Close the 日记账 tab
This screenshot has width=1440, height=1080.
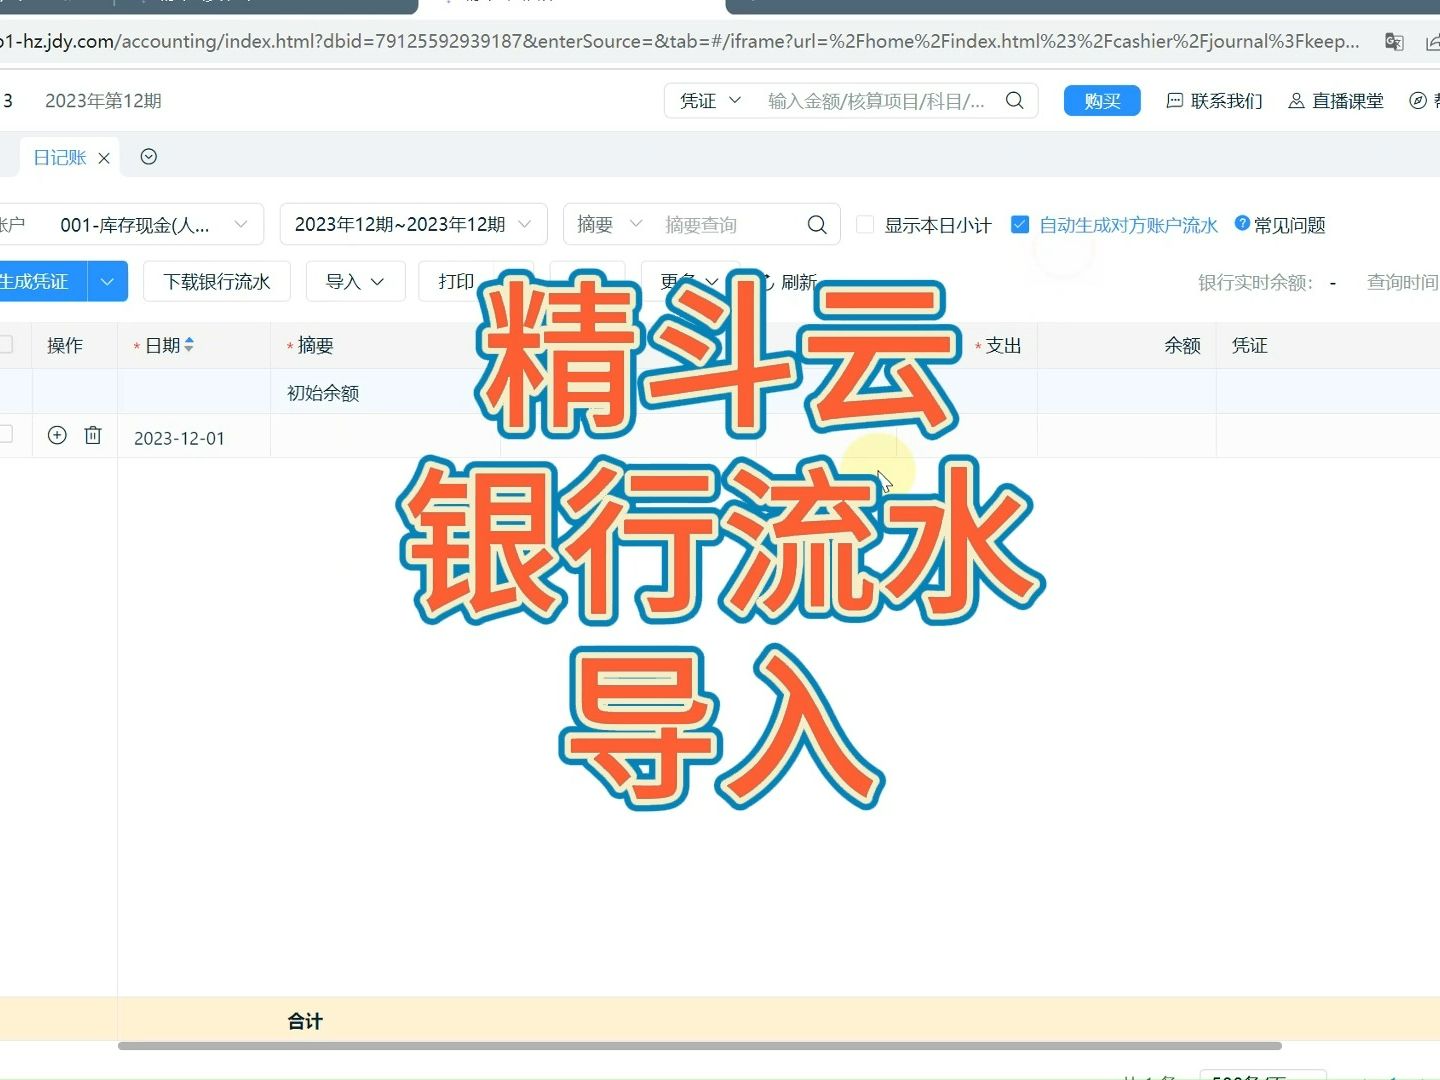[104, 158]
